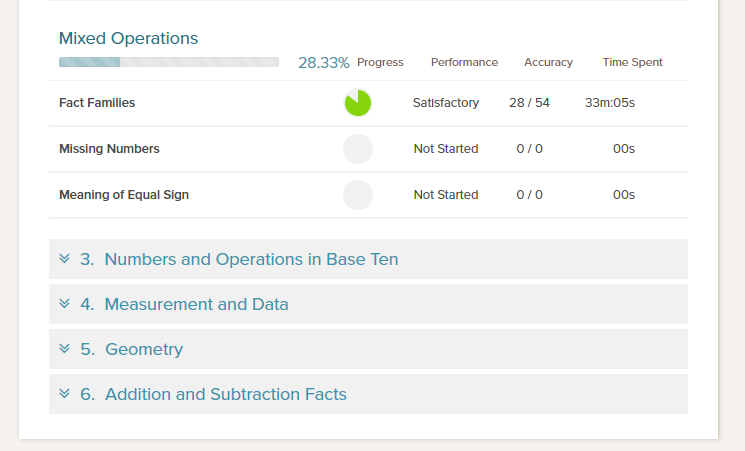Screen dimensions: 745x451
Task: Click the Time Spent column header
Action: [x=632, y=62]
